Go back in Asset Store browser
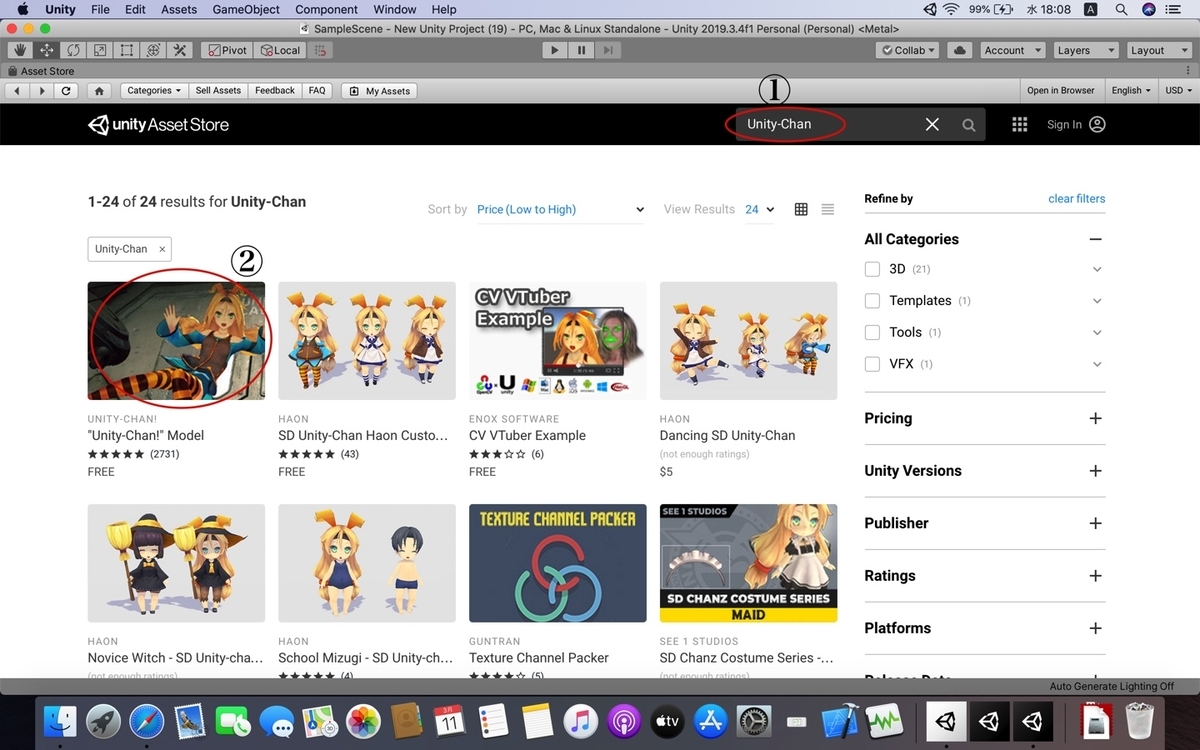 point(17,90)
